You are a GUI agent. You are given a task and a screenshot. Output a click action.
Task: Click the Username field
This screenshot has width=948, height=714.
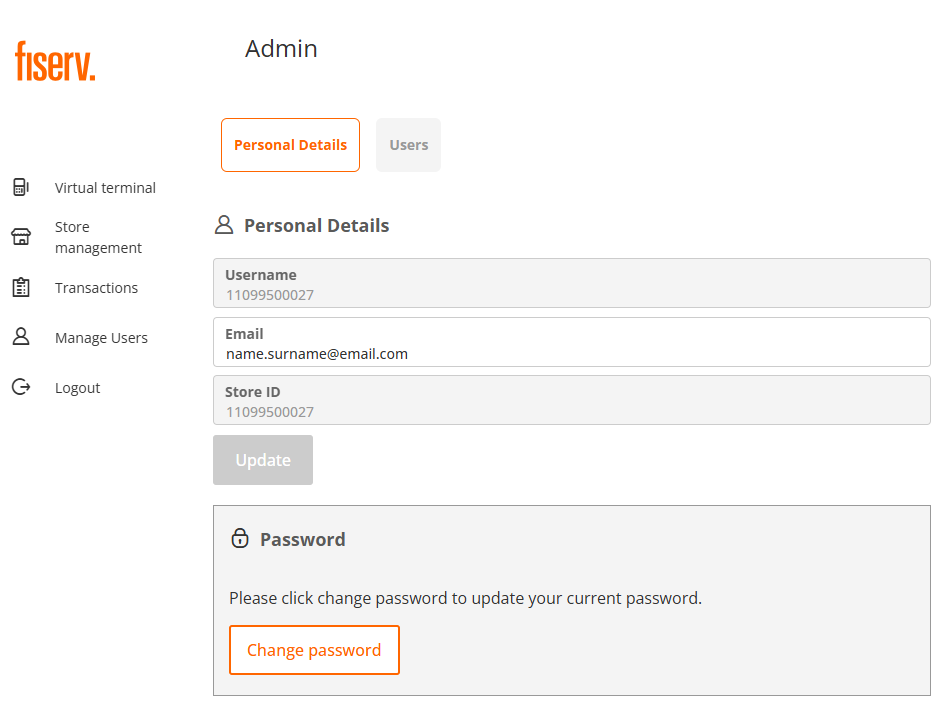pyautogui.click(x=571, y=284)
